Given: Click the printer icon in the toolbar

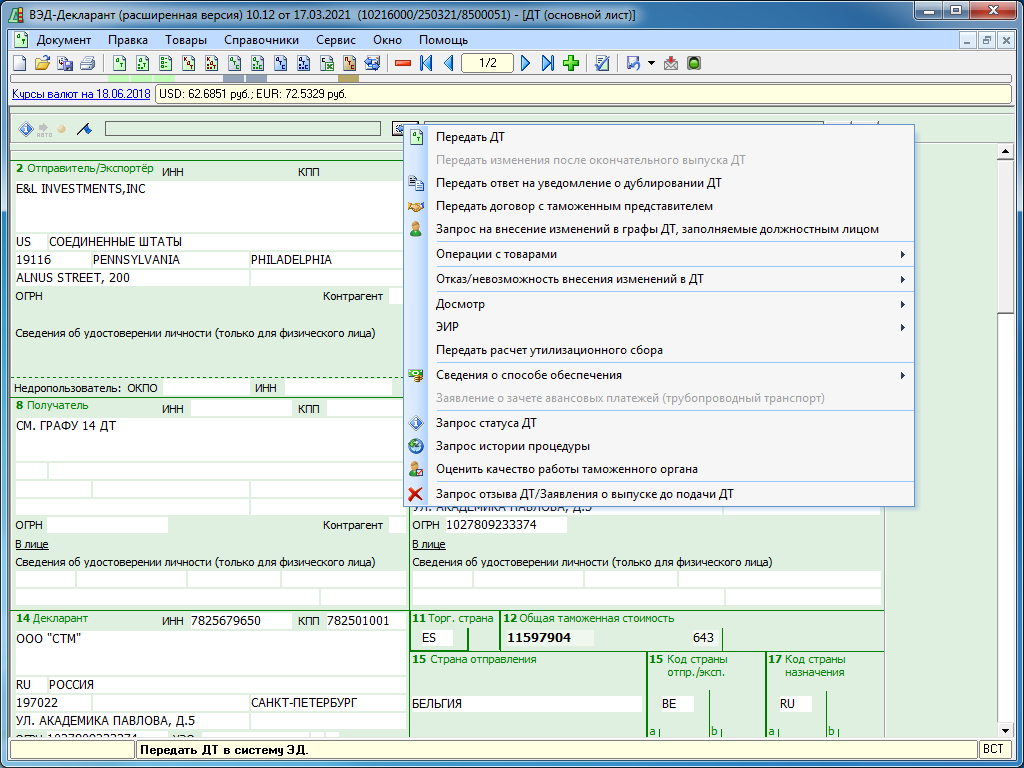Looking at the screenshot, I should pos(87,64).
